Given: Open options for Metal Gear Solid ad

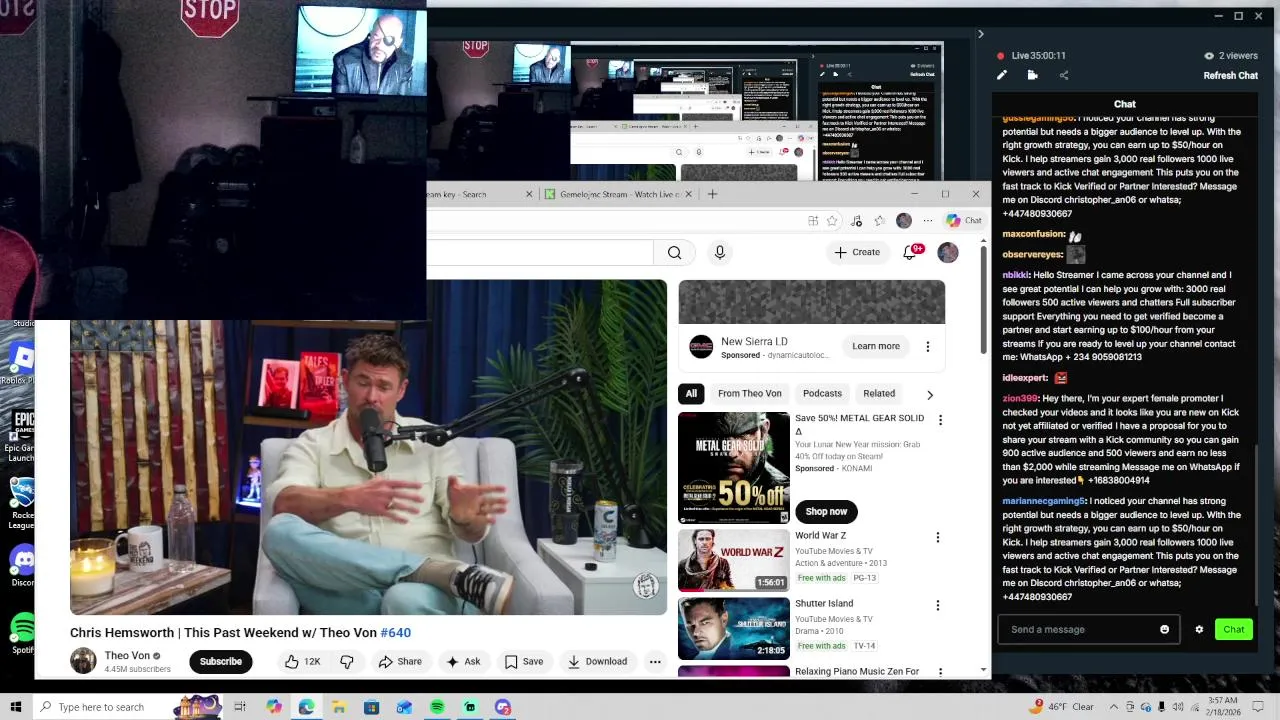Looking at the screenshot, I should coord(940,420).
